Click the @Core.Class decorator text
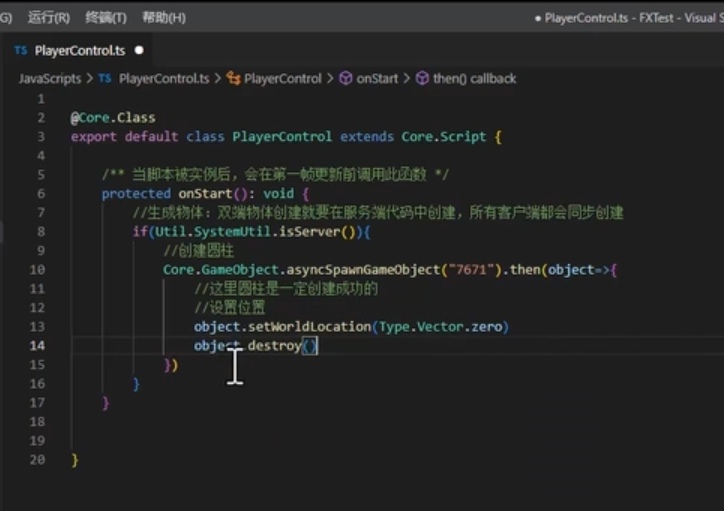 tap(113, 118)
